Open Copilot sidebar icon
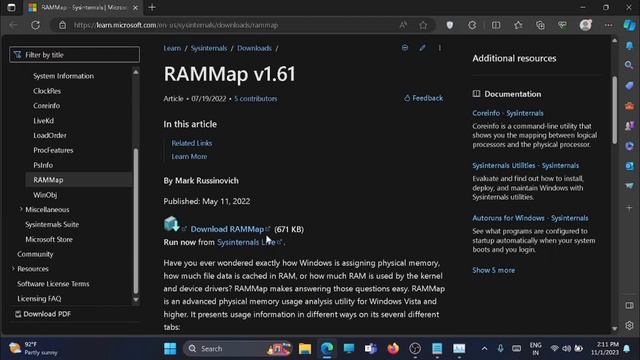Screen dimensions: 640x360 629,25
